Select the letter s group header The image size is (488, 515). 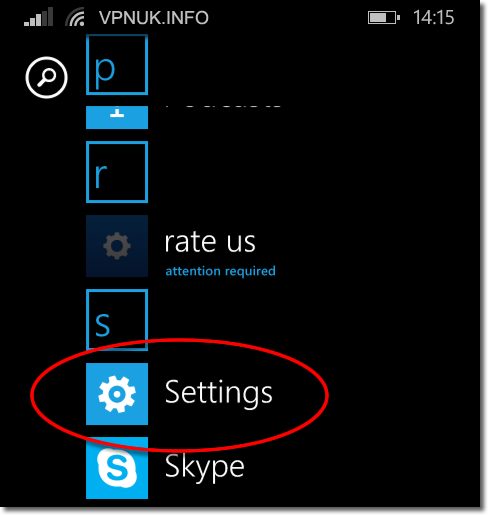117,320
